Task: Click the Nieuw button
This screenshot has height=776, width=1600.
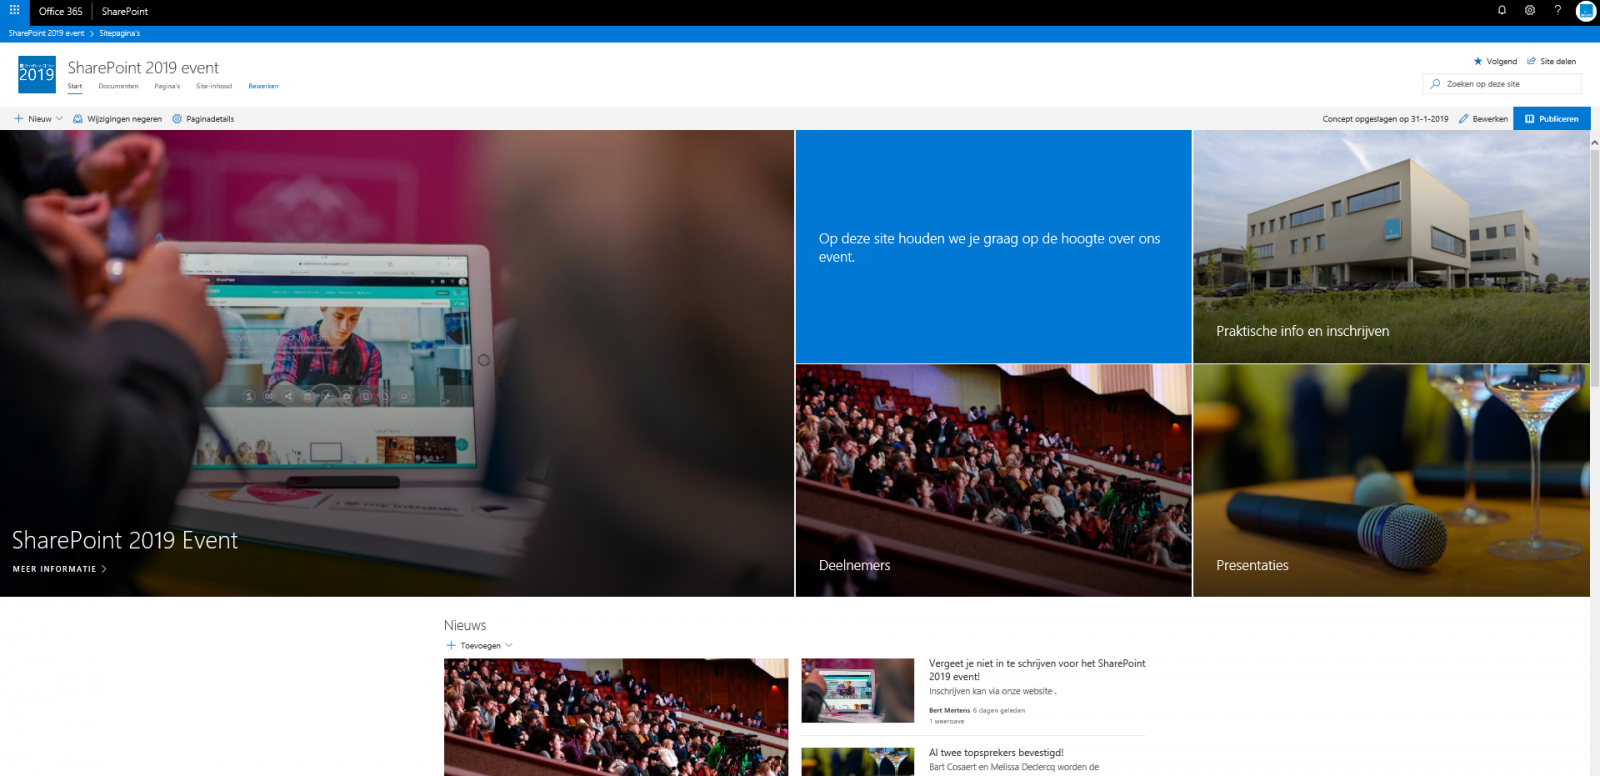Action: 38,119
